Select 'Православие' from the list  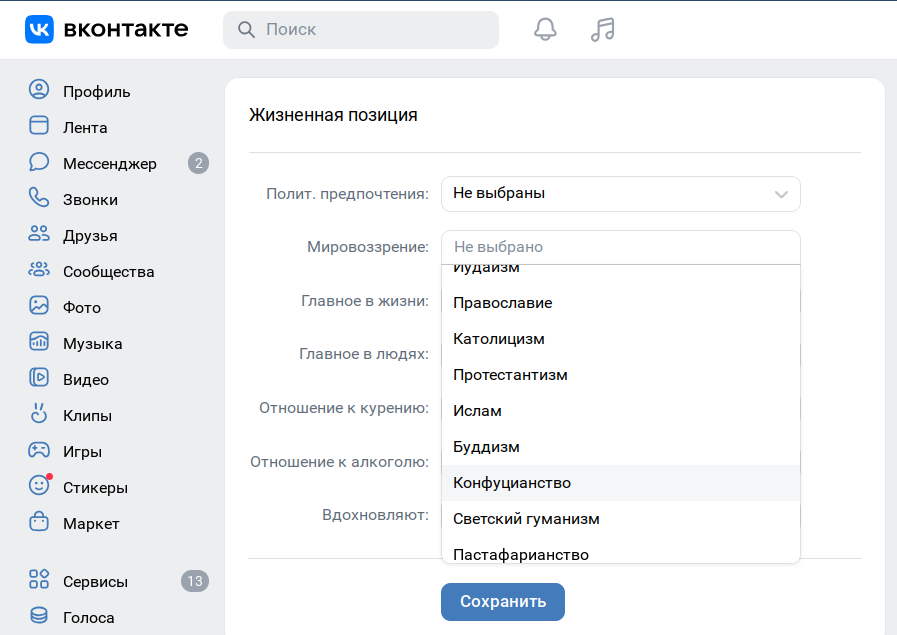(x=502, y=303)
